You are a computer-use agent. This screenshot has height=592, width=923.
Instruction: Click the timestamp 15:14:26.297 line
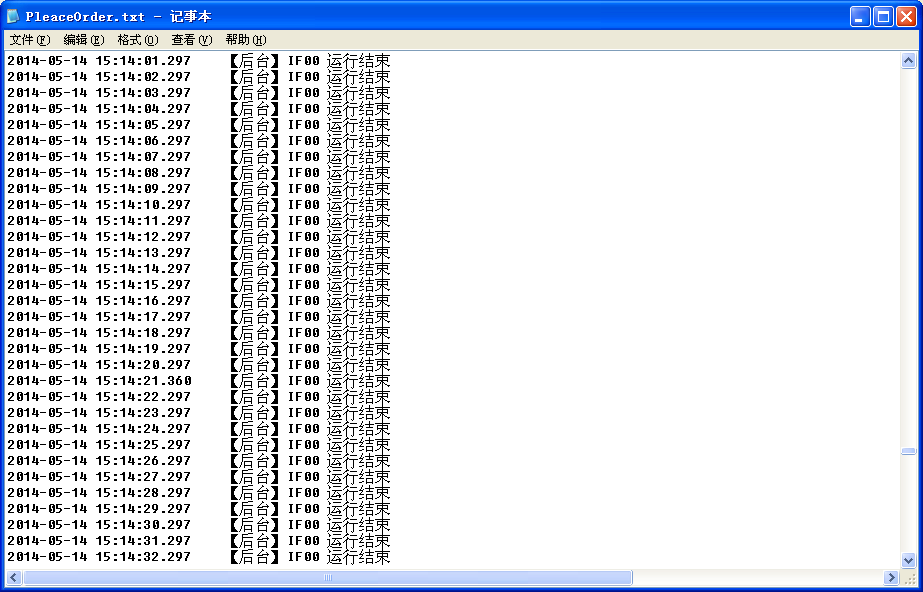coord(198,460)
